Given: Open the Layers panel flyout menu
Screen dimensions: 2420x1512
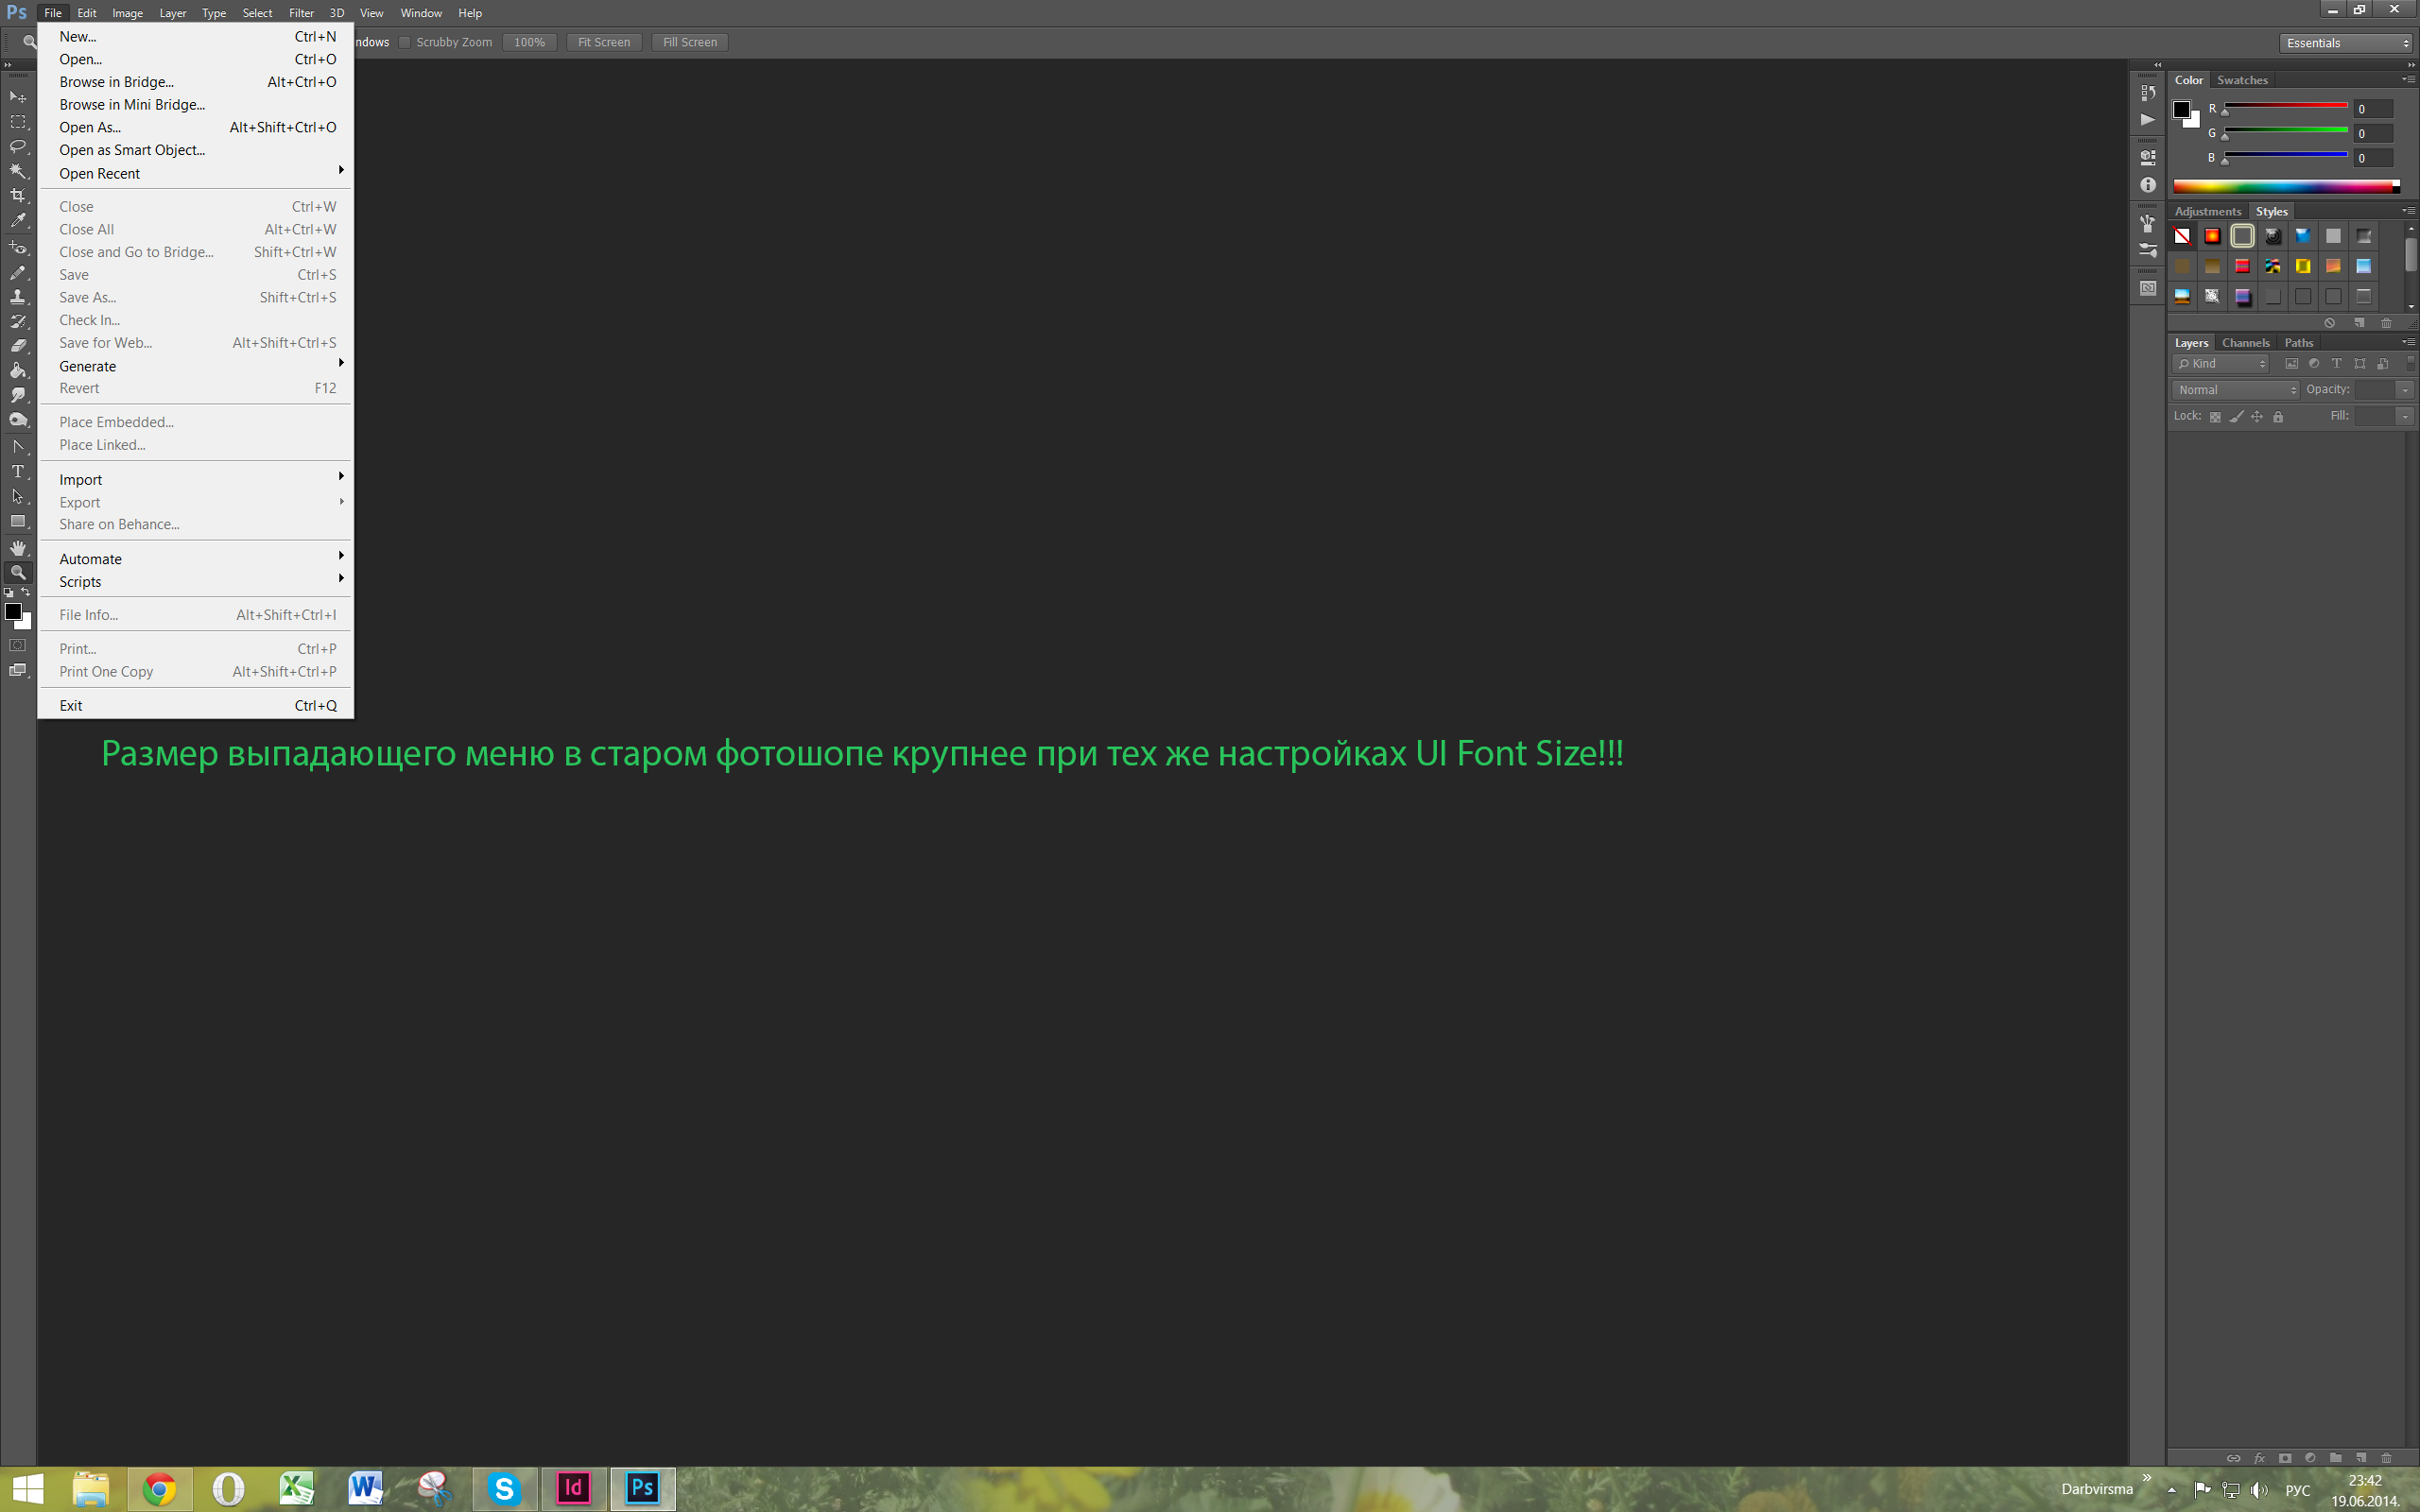Looking at the screenshot, I should tap(2408, 342).
